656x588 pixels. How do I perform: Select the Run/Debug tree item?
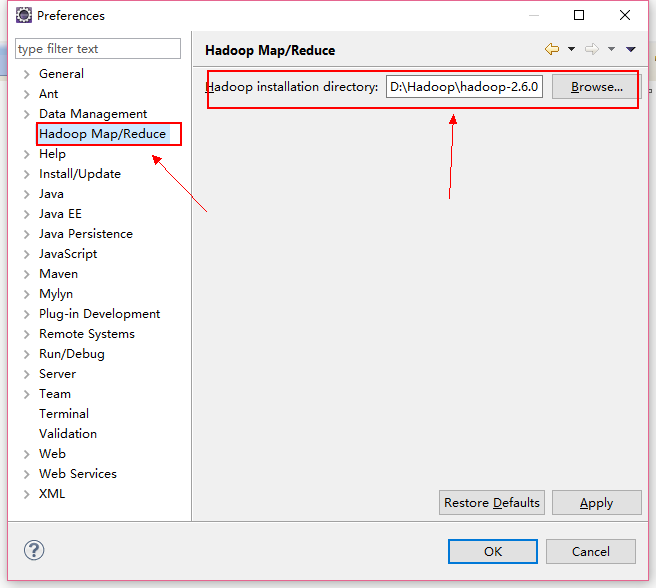[72, 354]
